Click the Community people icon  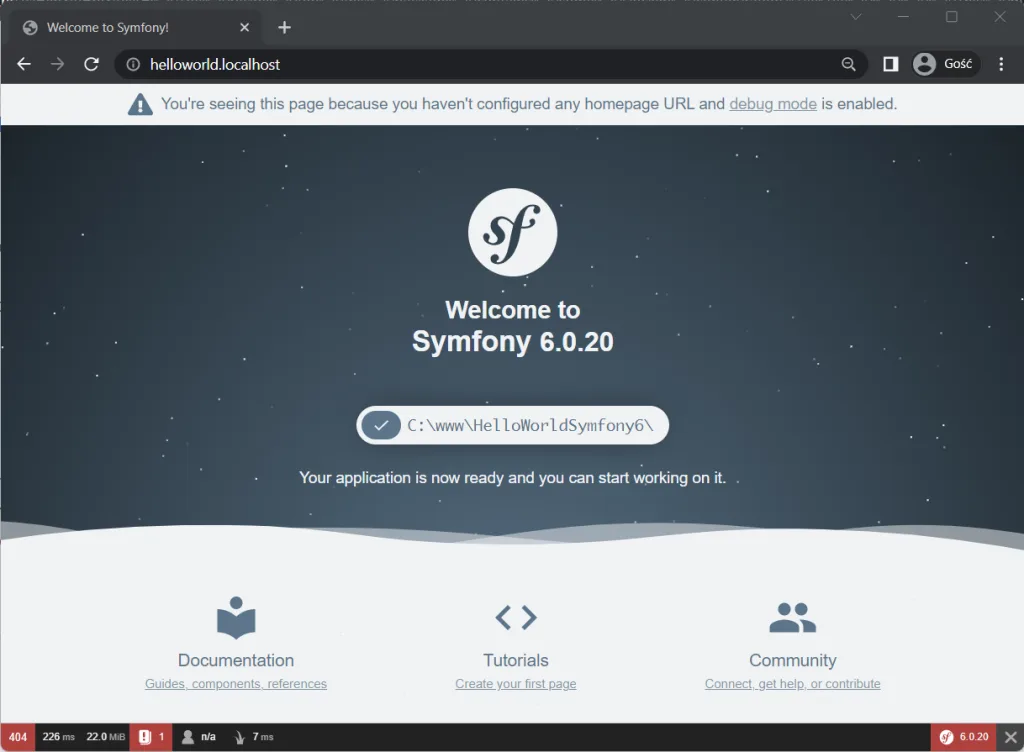pos(793,618)
